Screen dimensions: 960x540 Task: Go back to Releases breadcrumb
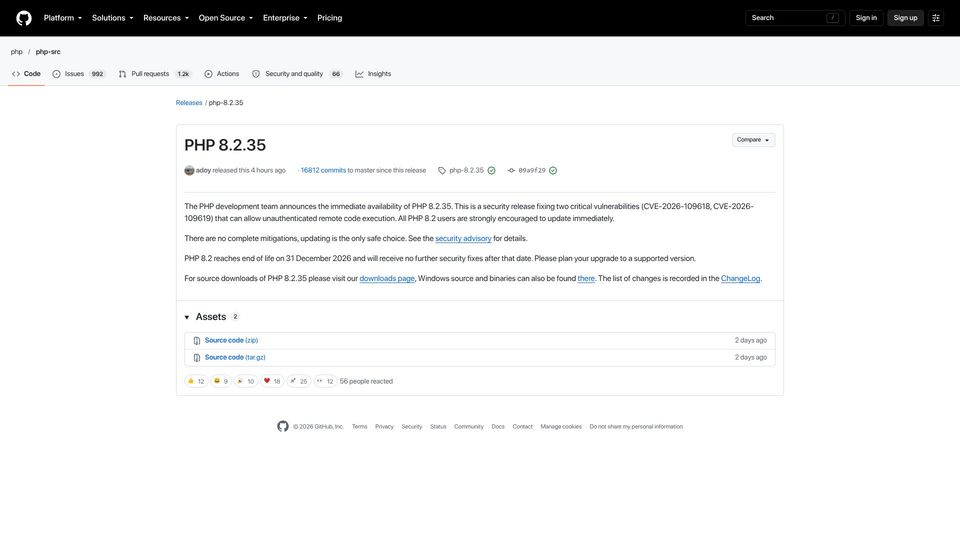point(189,103)
